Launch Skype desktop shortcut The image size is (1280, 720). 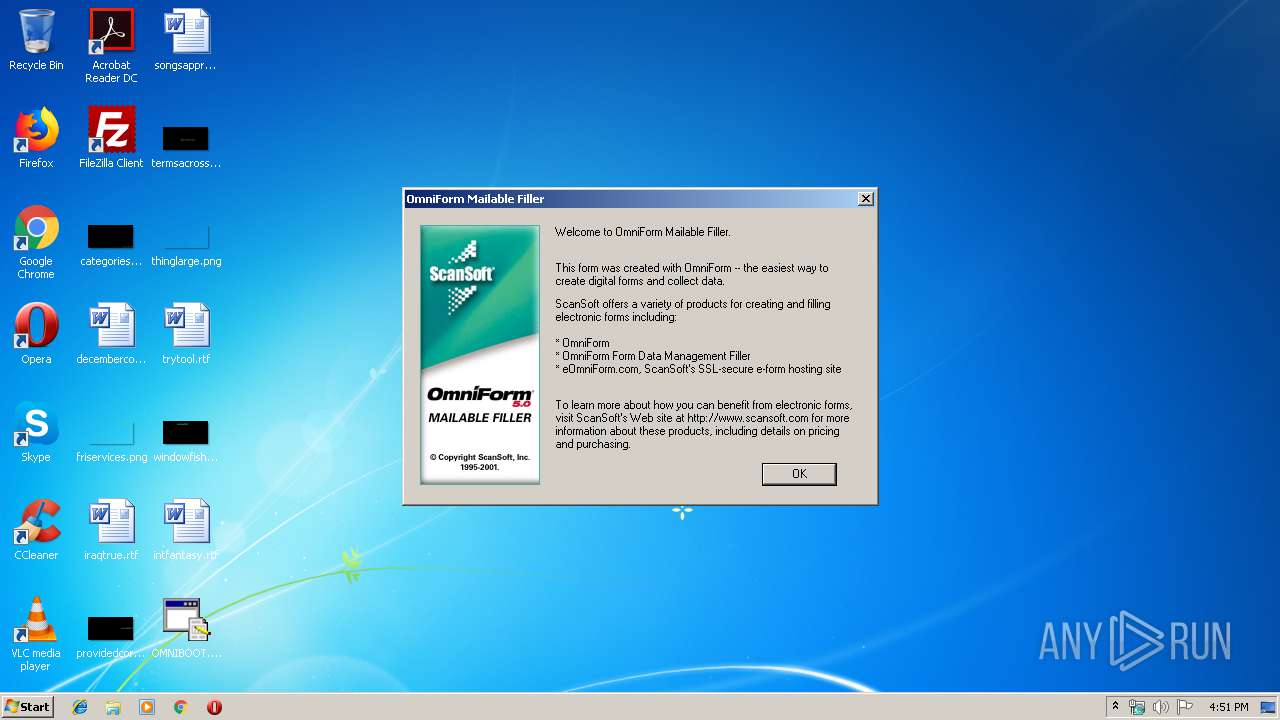(36, 432)
